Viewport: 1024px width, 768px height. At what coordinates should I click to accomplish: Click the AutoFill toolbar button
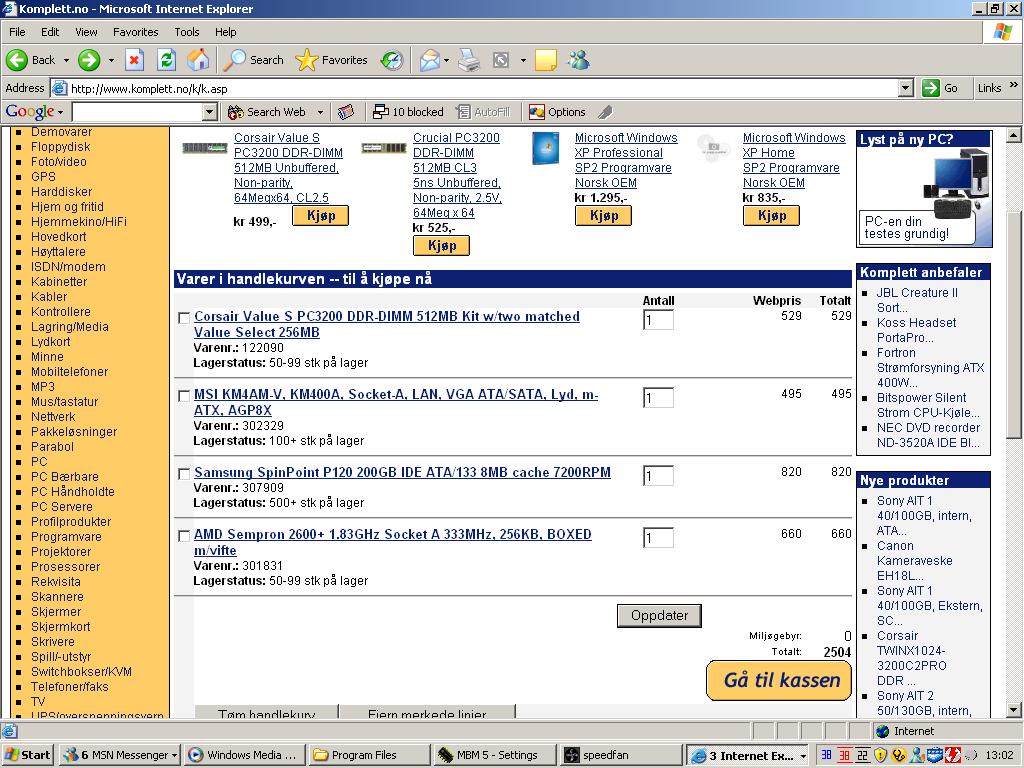(483, 112)
